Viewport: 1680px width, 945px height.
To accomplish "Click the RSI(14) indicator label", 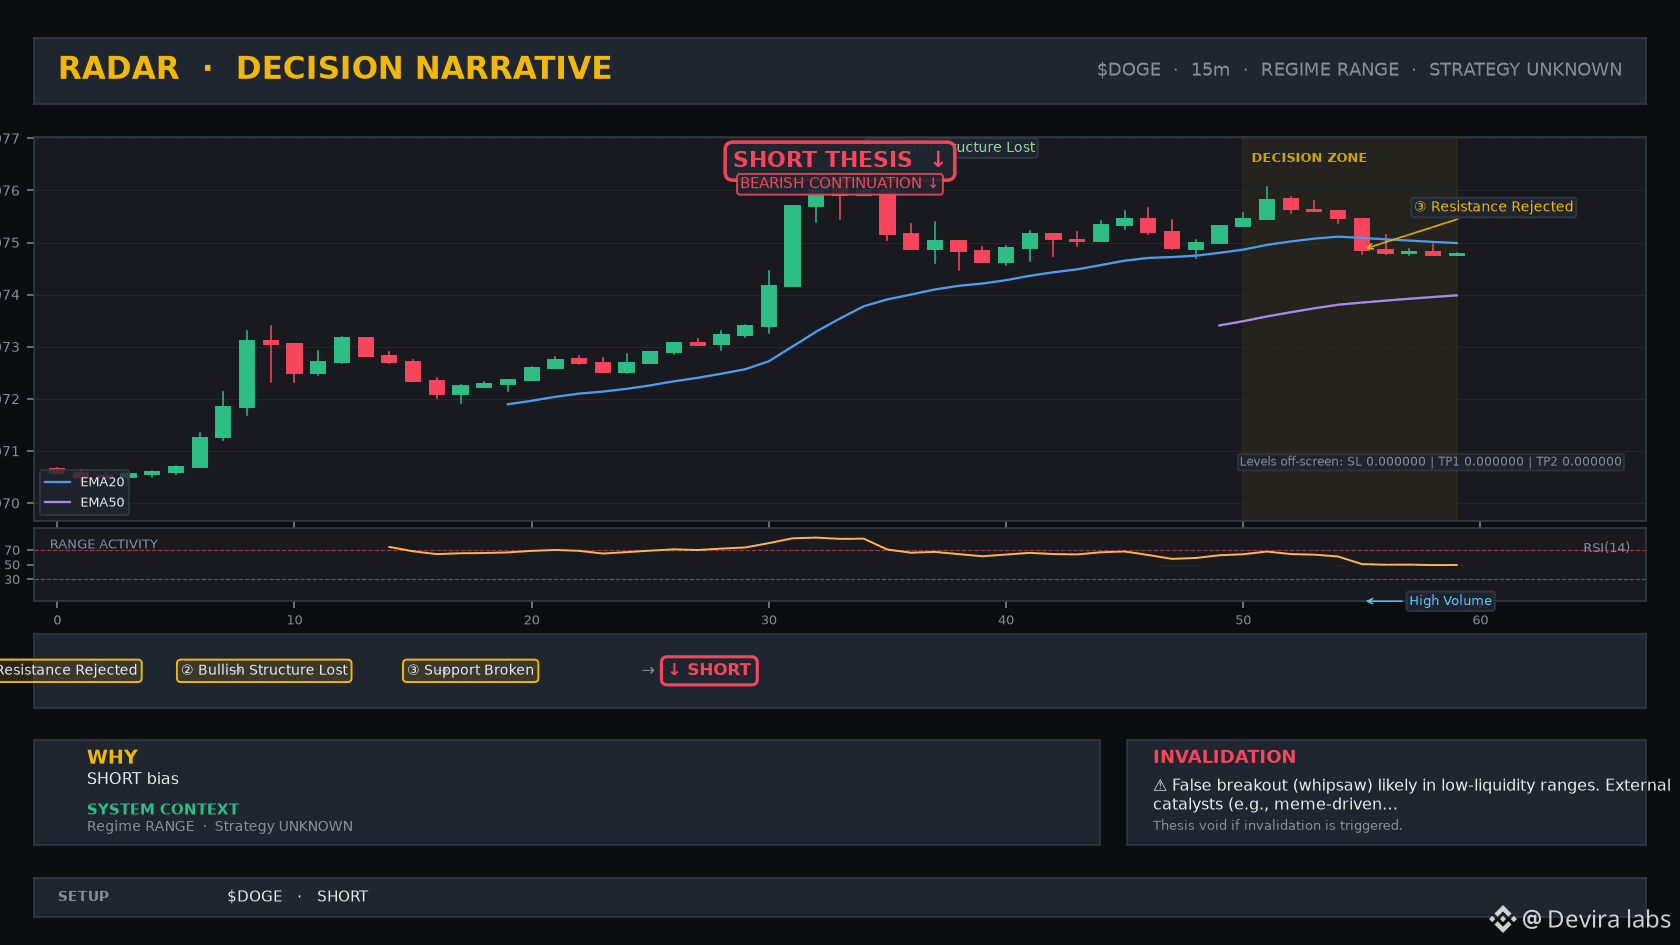I will pos(1606,548).
